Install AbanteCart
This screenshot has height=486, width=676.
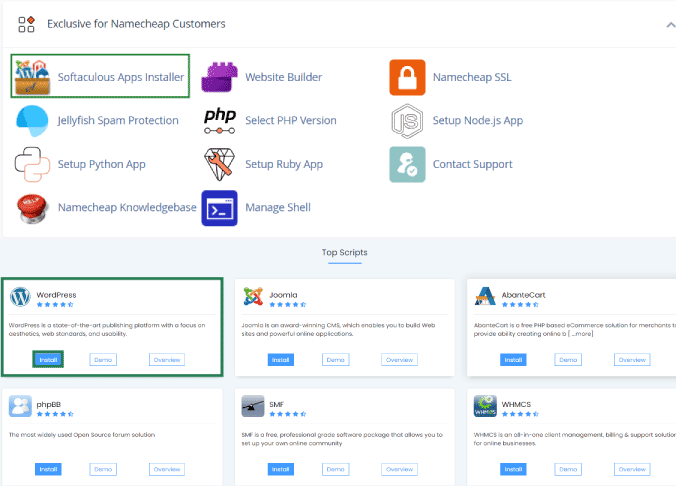pyautogui.click(x=513, y=360)
